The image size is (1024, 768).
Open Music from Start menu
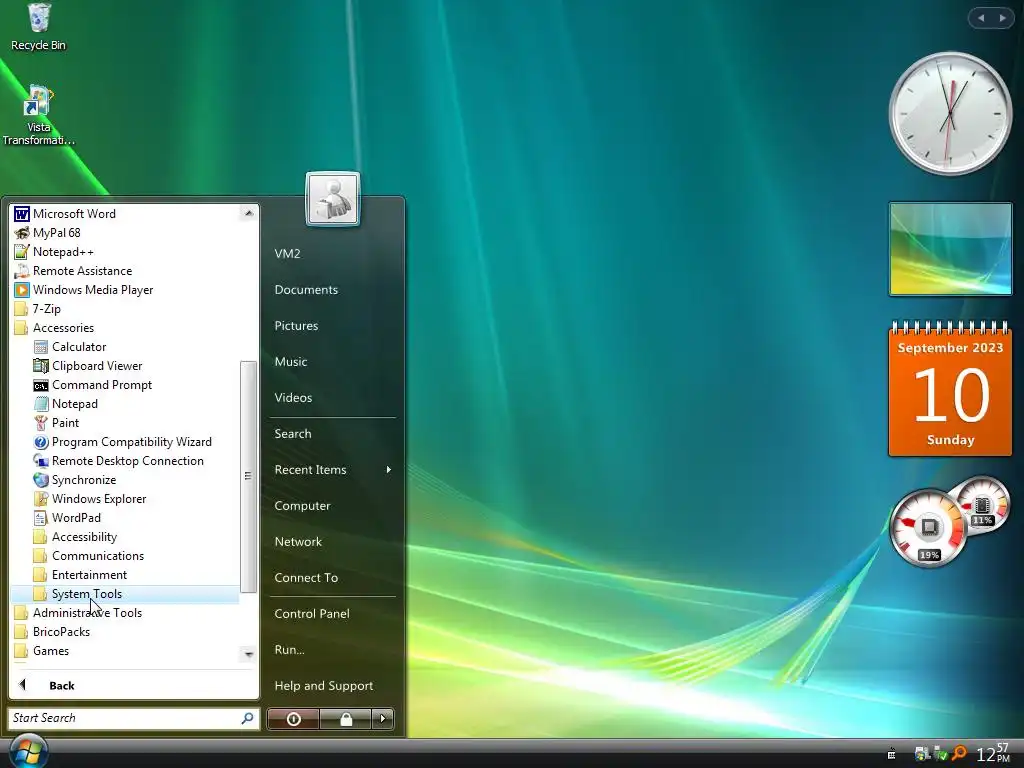[x=291, y=361]
